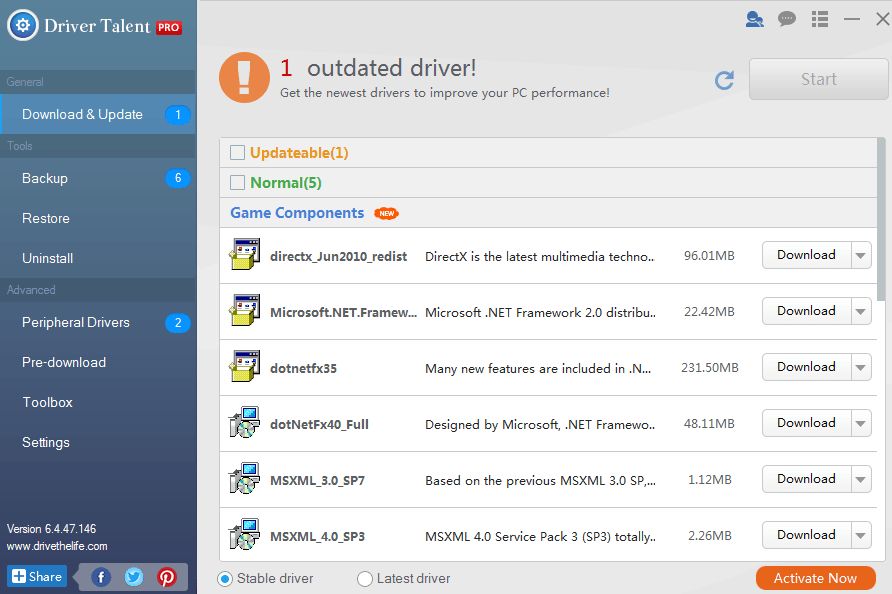Share on Twitter icon
Screen dimensions: 892x594
(134, 578)
